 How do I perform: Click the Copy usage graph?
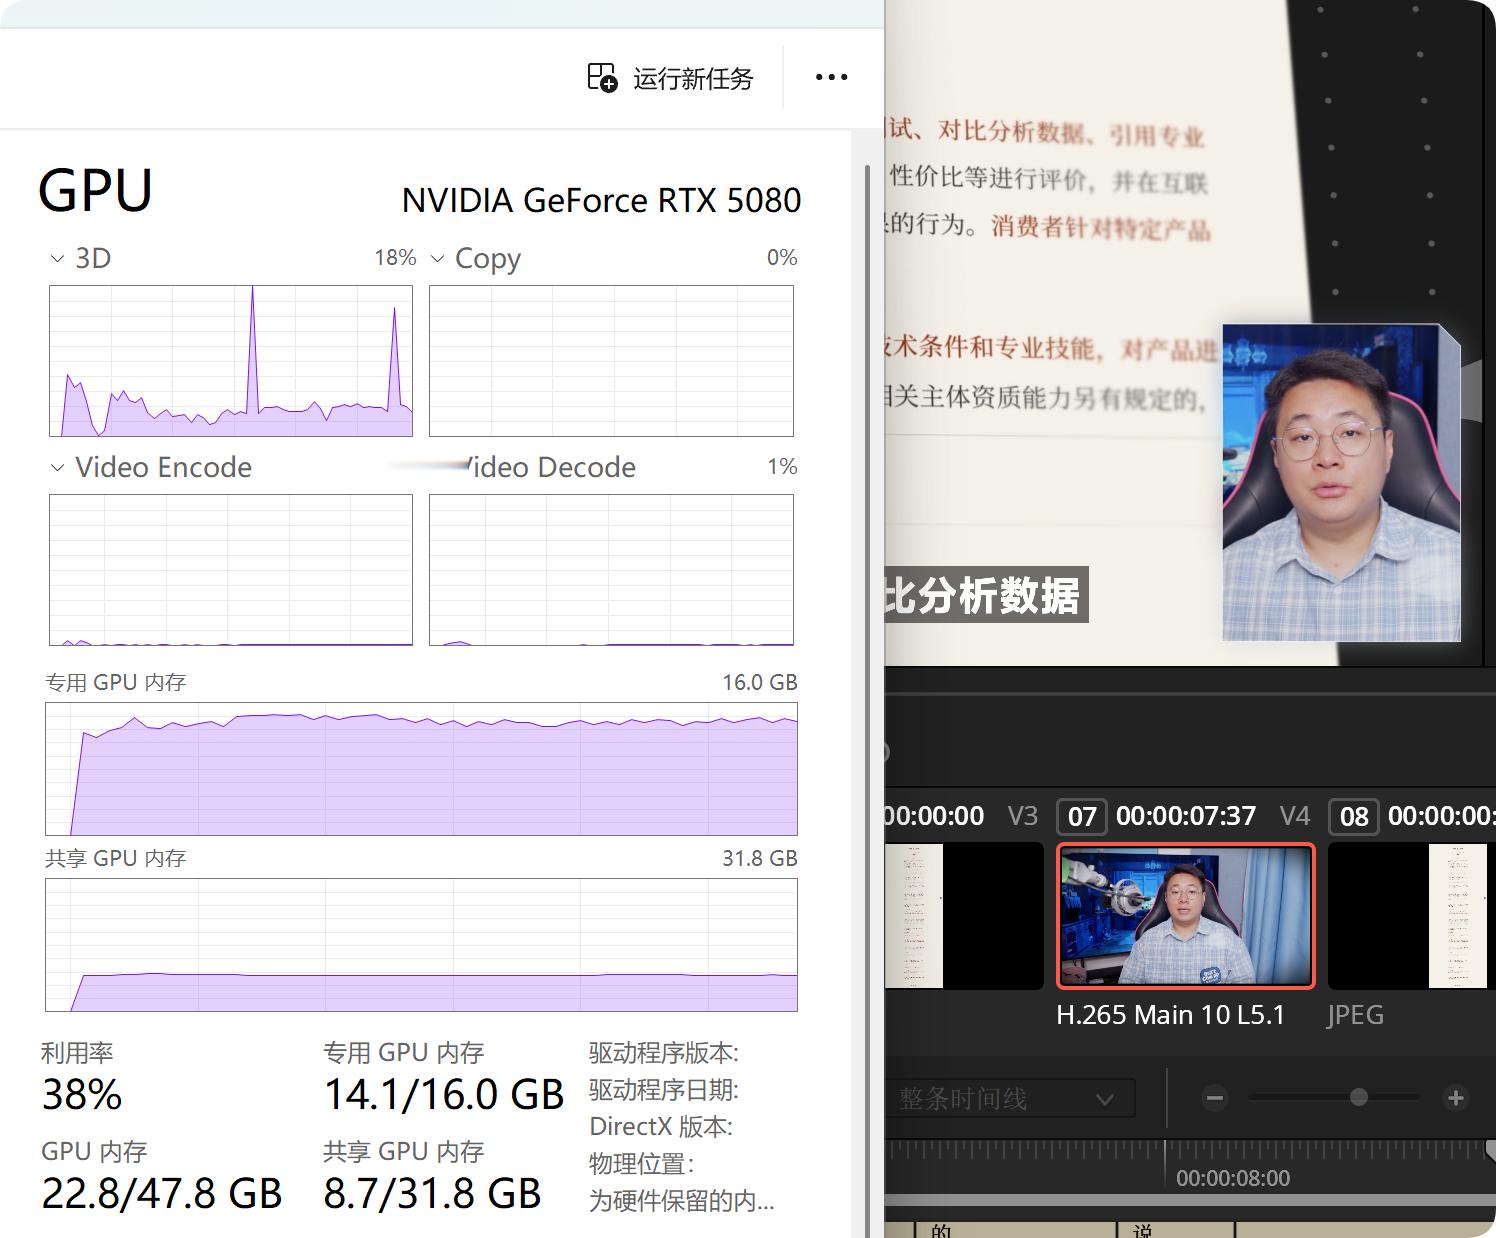(611, 361)
